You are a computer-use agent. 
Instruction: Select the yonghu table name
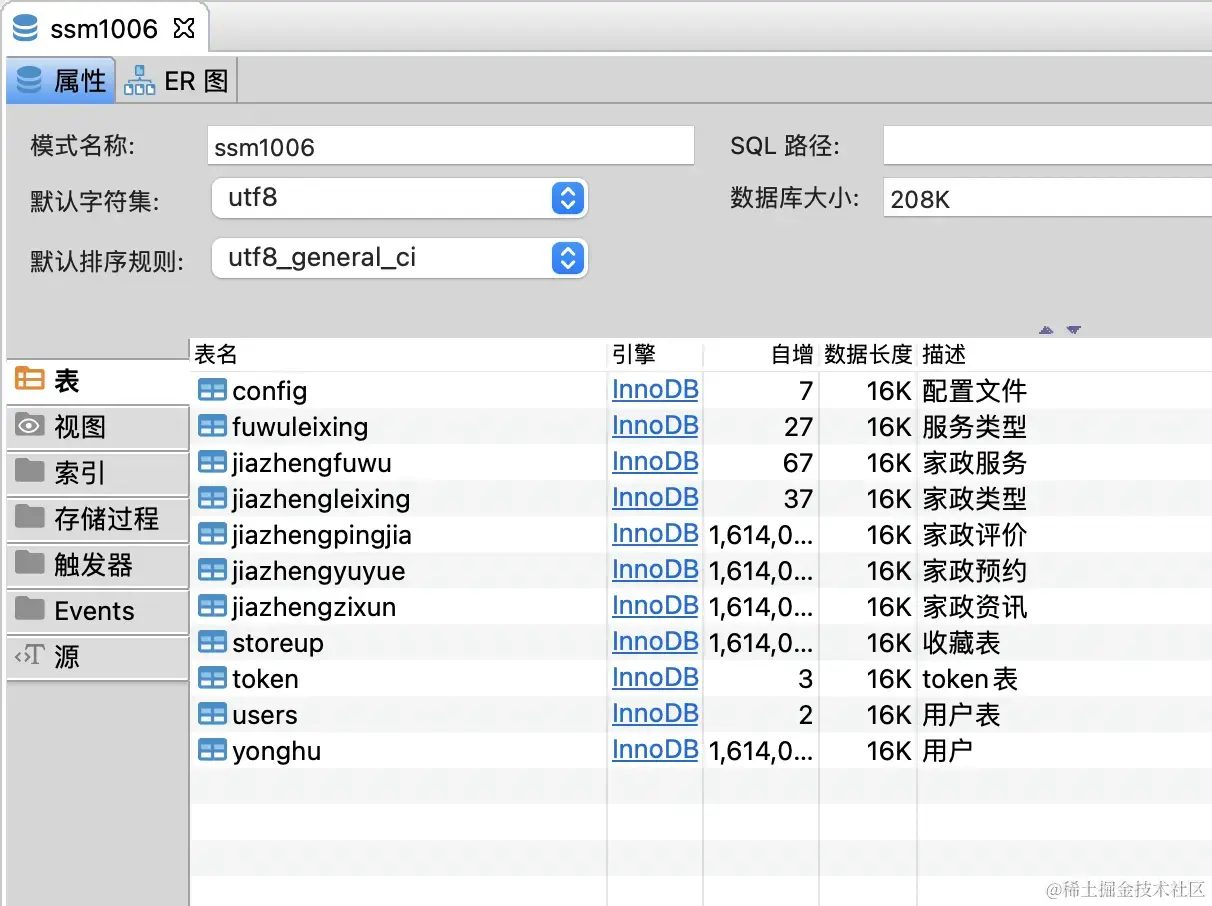point(277,751)
